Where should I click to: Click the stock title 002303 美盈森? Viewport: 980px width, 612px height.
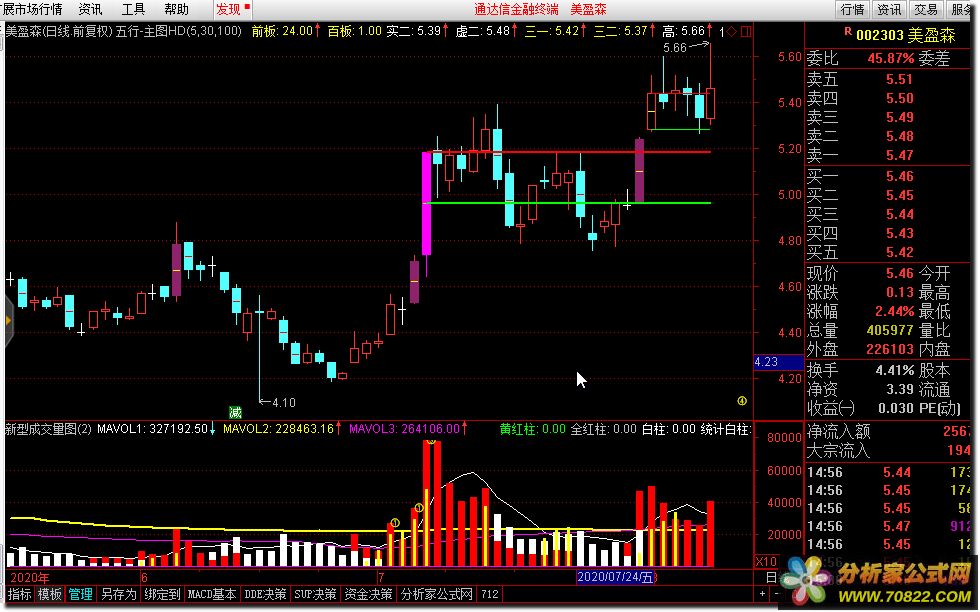(x=906, y=35)
